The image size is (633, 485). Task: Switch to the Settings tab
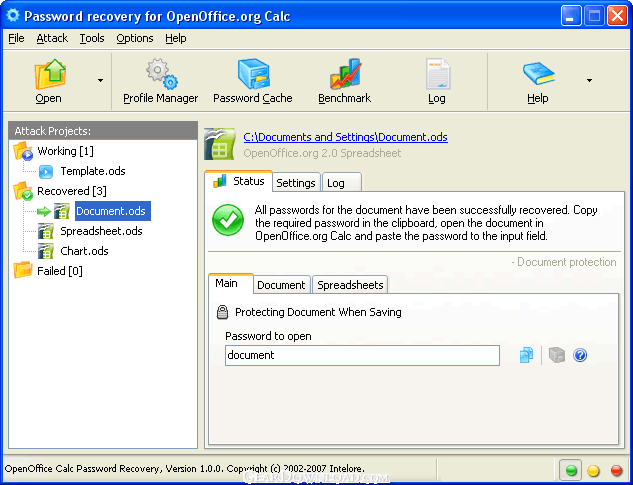click(296, 183)
